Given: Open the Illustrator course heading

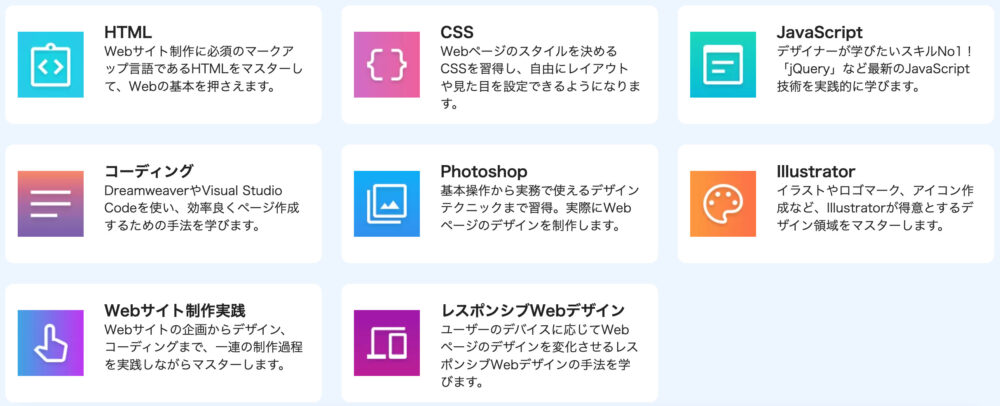Looking at the screenshot, I should [816, 171].
